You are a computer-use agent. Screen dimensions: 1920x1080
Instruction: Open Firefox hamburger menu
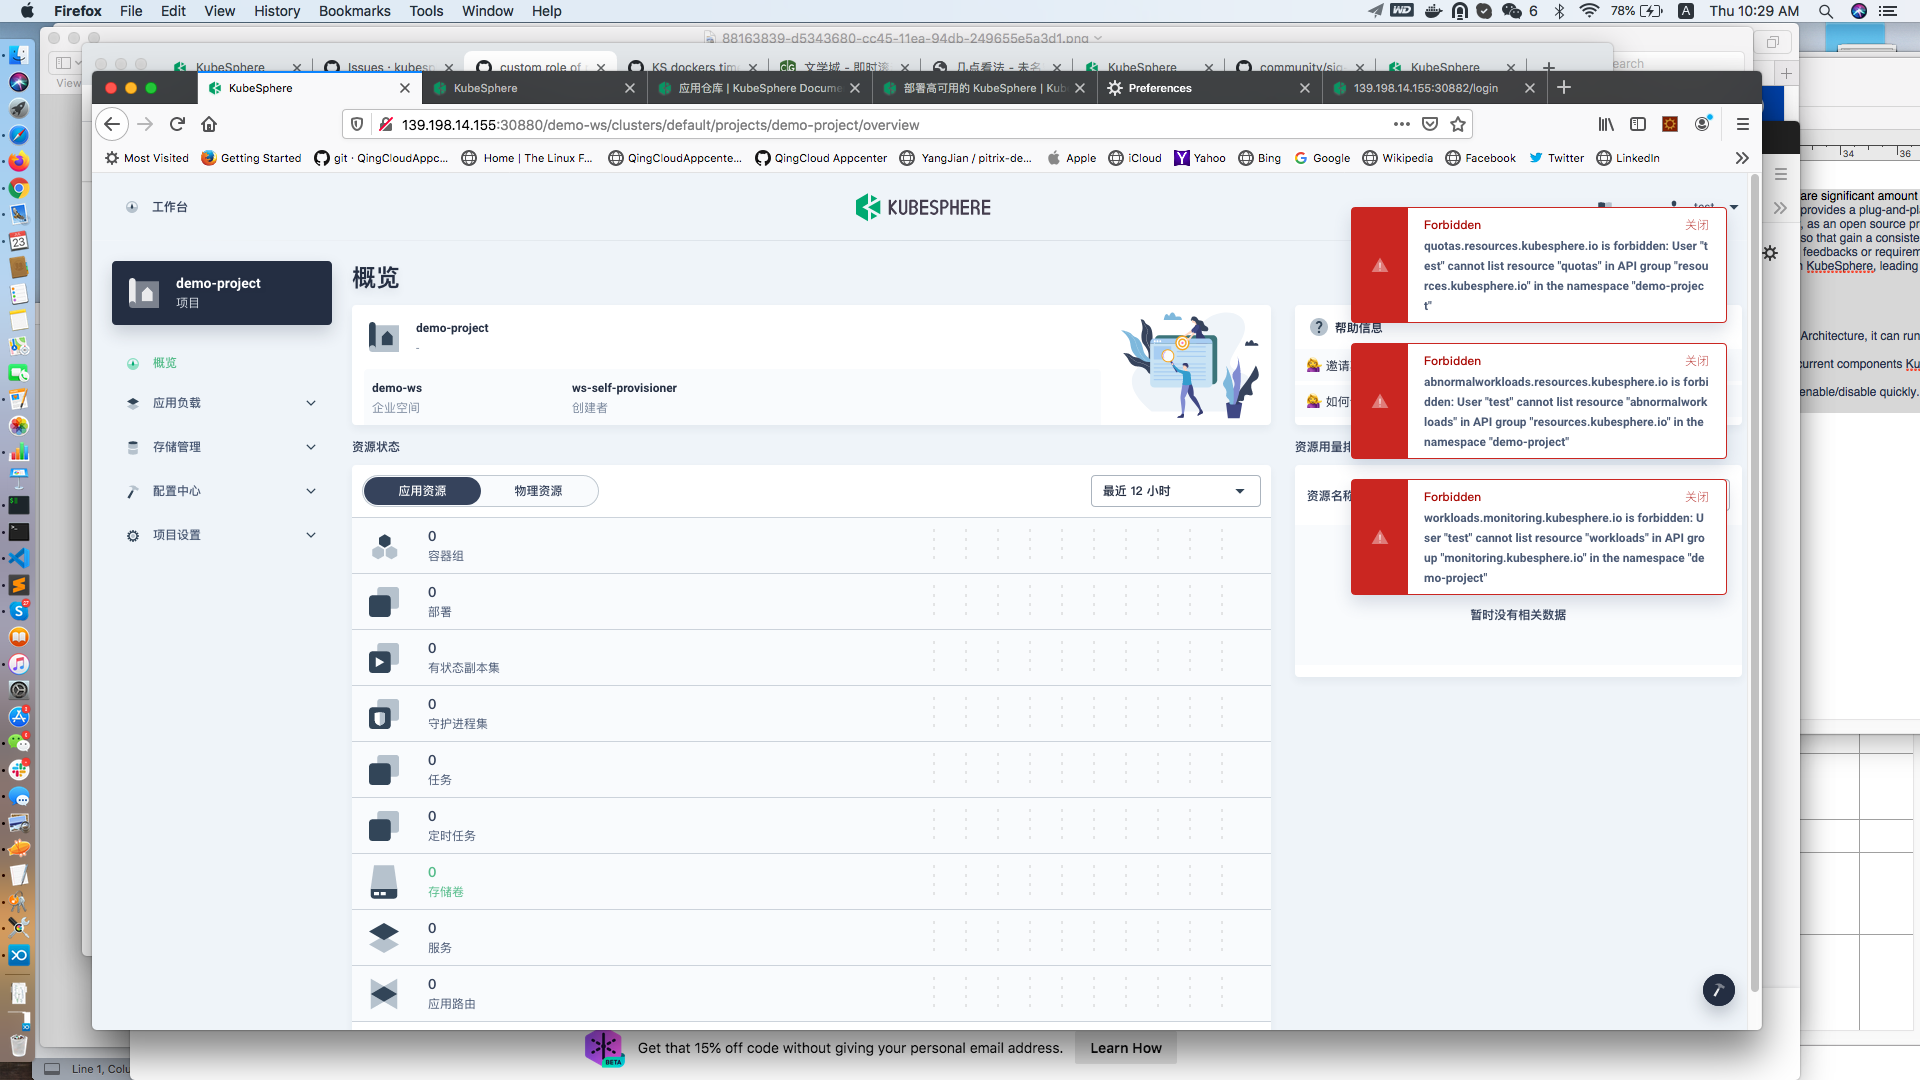1743,124
